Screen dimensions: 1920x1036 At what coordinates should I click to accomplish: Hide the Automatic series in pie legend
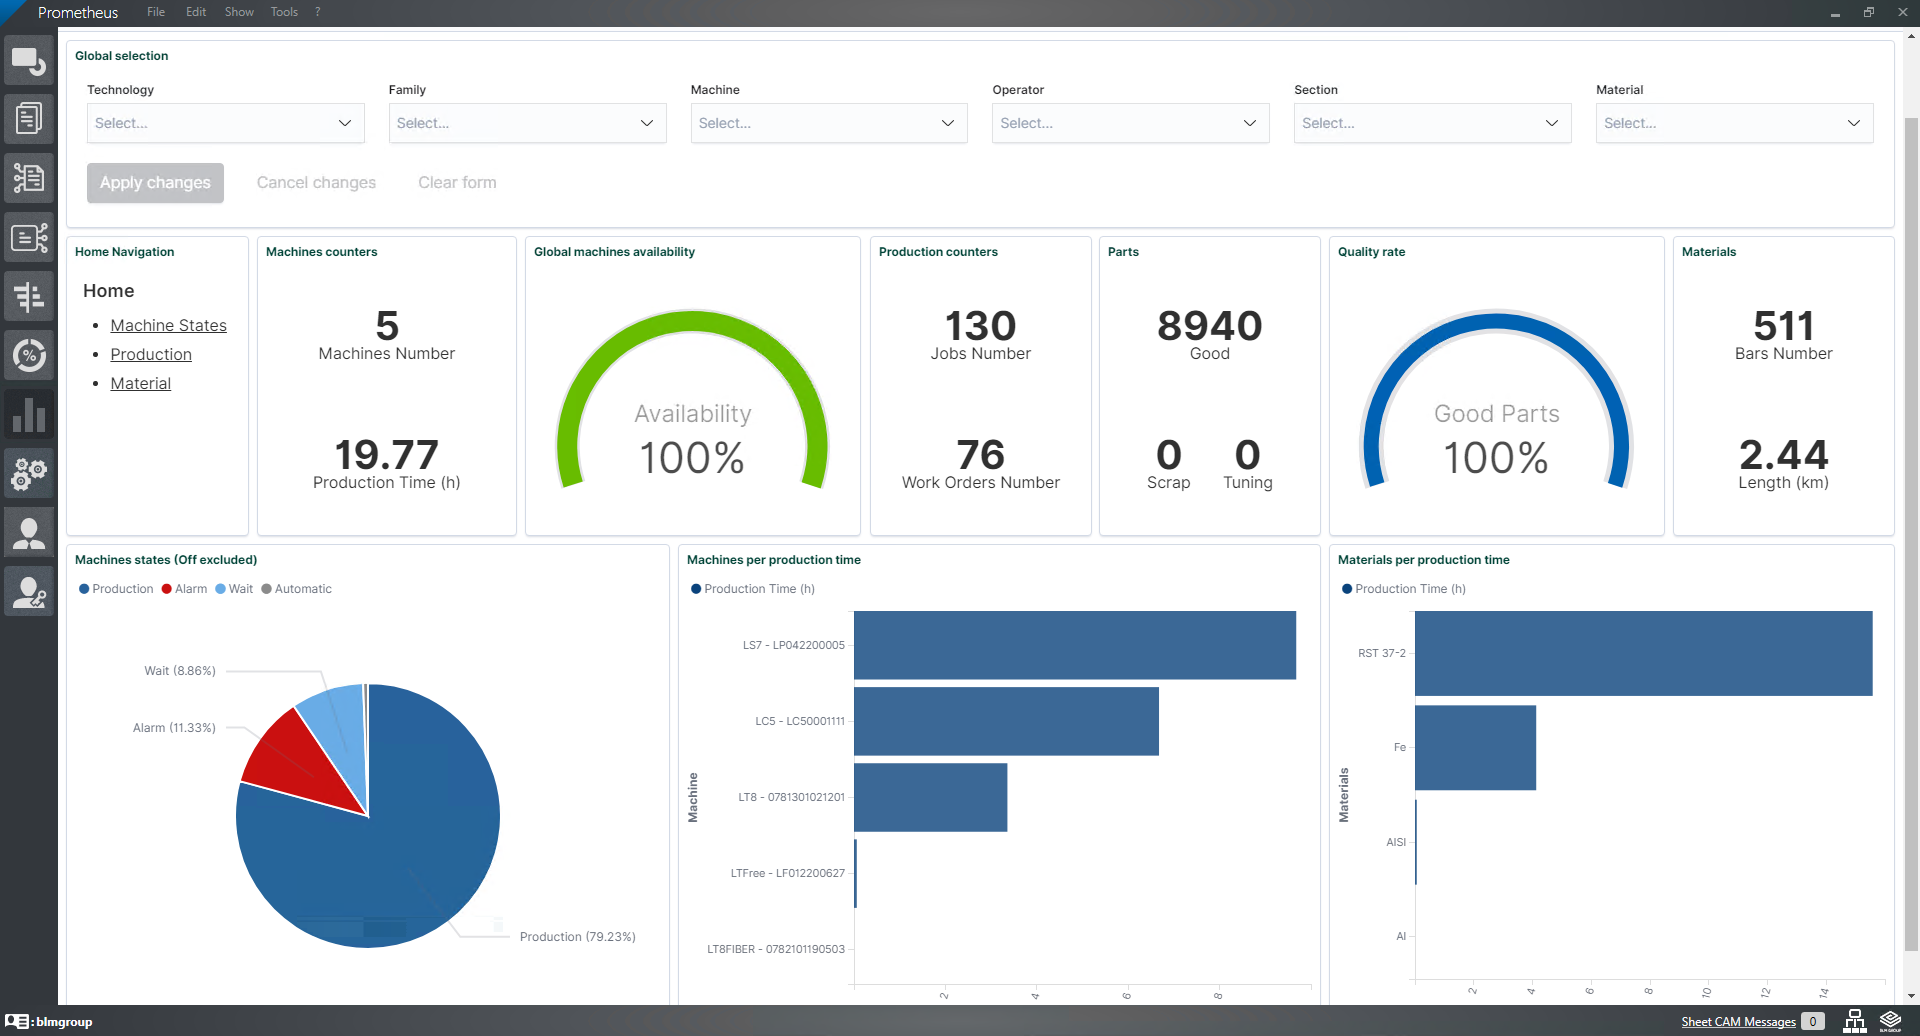pyautogui.click(x=296, y=589)
